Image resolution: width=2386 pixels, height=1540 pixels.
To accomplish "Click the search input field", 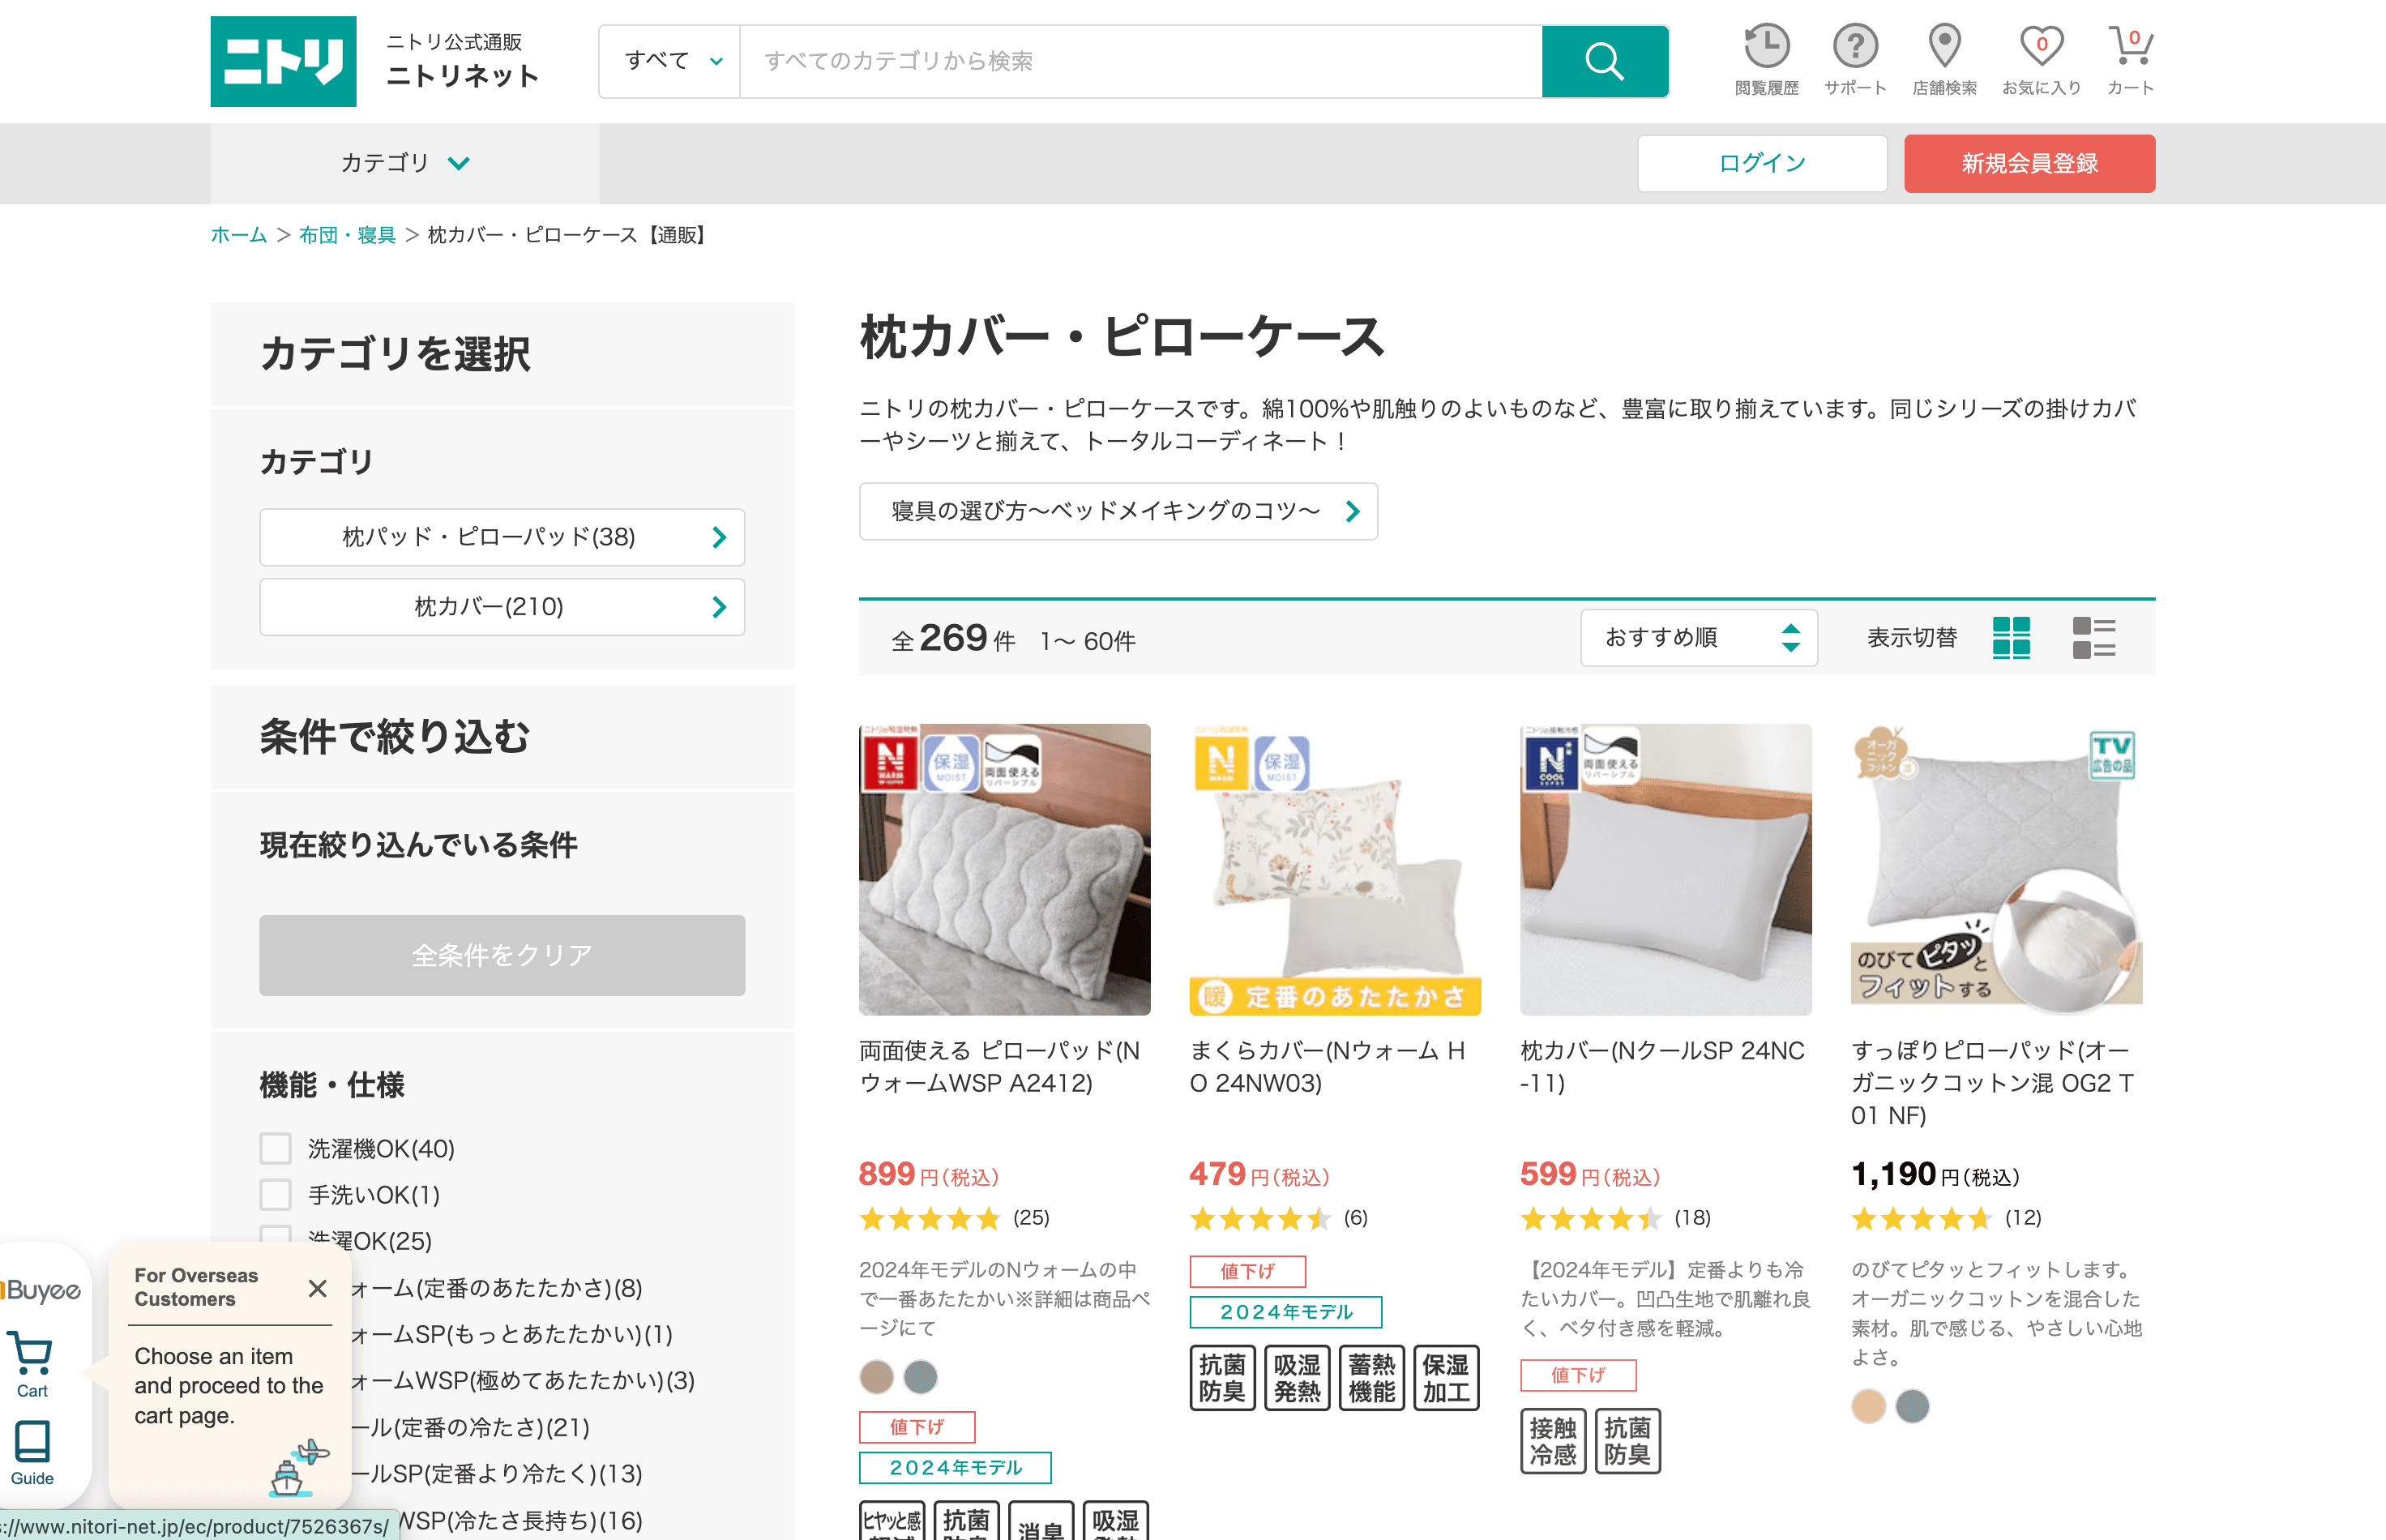I will click(1140, 62).
